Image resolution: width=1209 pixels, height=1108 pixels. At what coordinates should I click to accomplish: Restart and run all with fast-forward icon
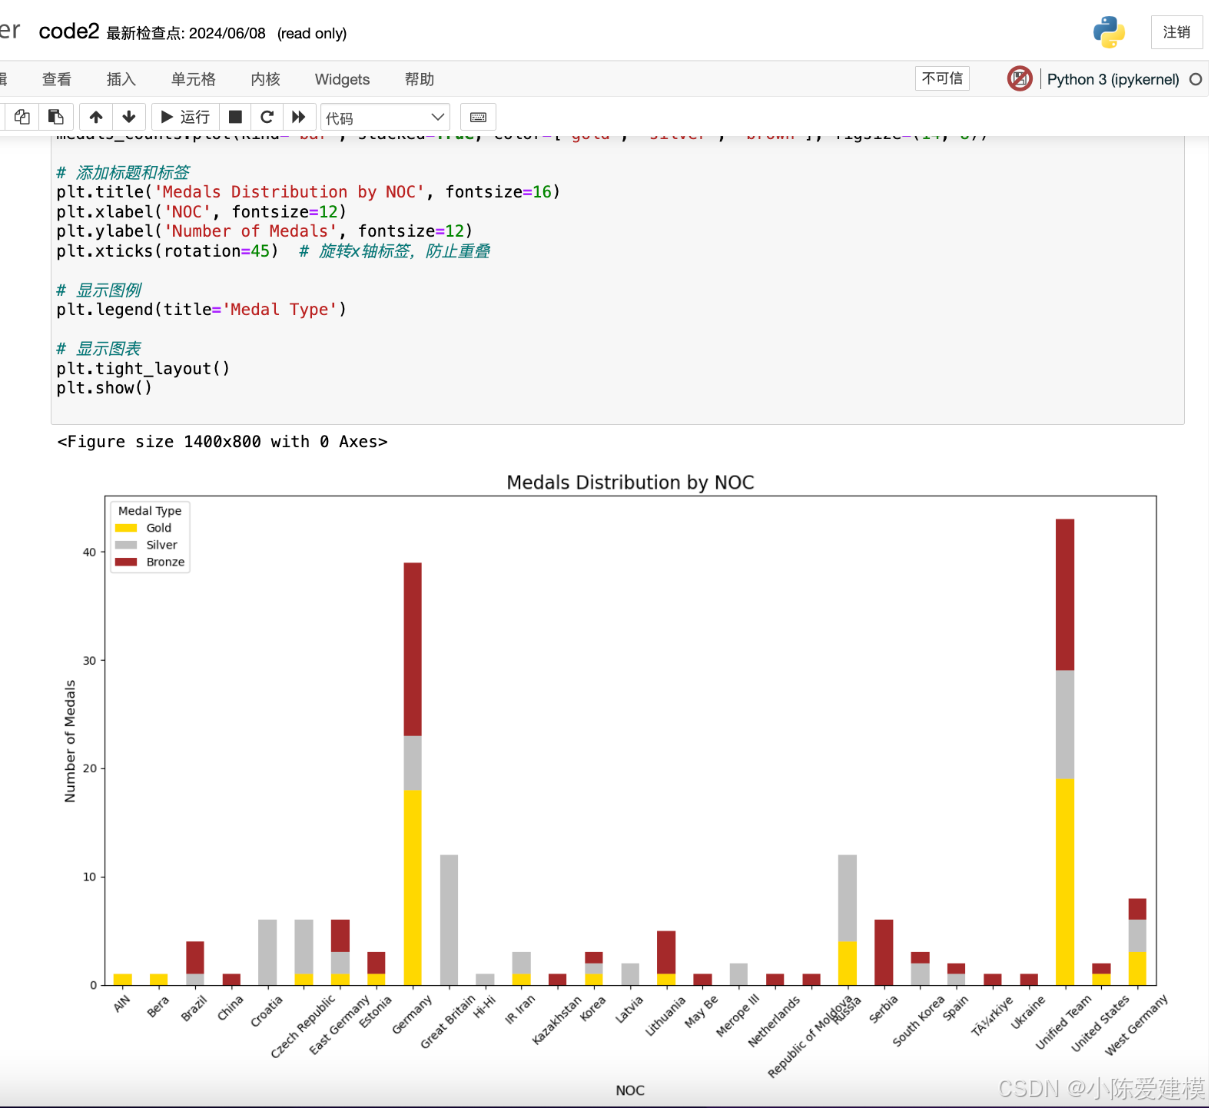[299, 117]
